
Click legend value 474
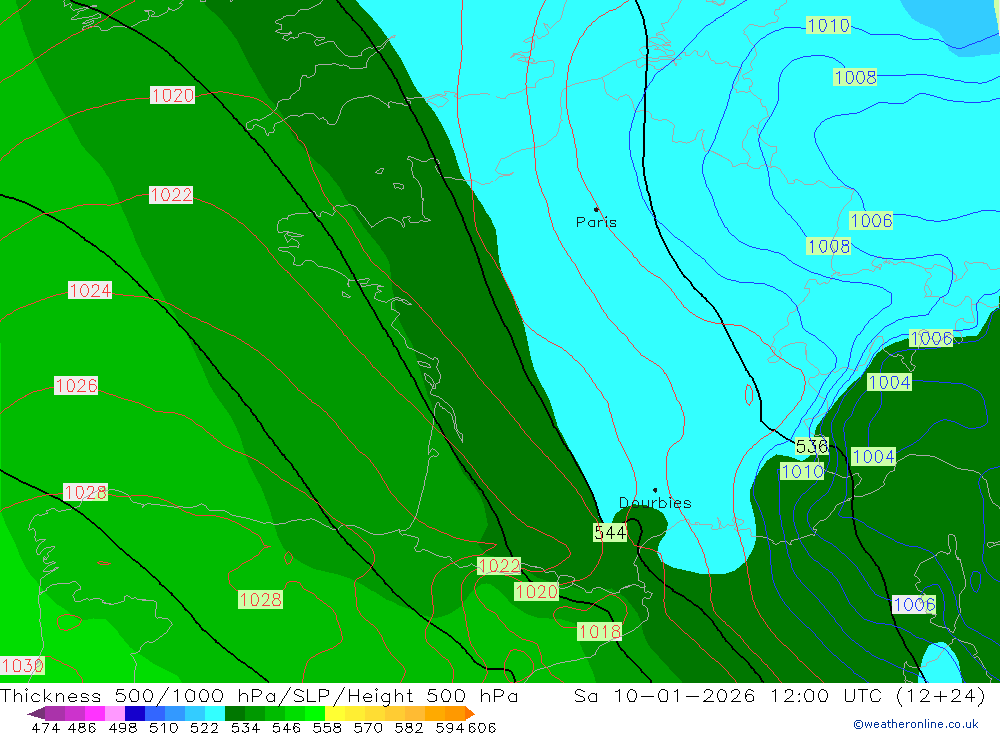[45, 728]
